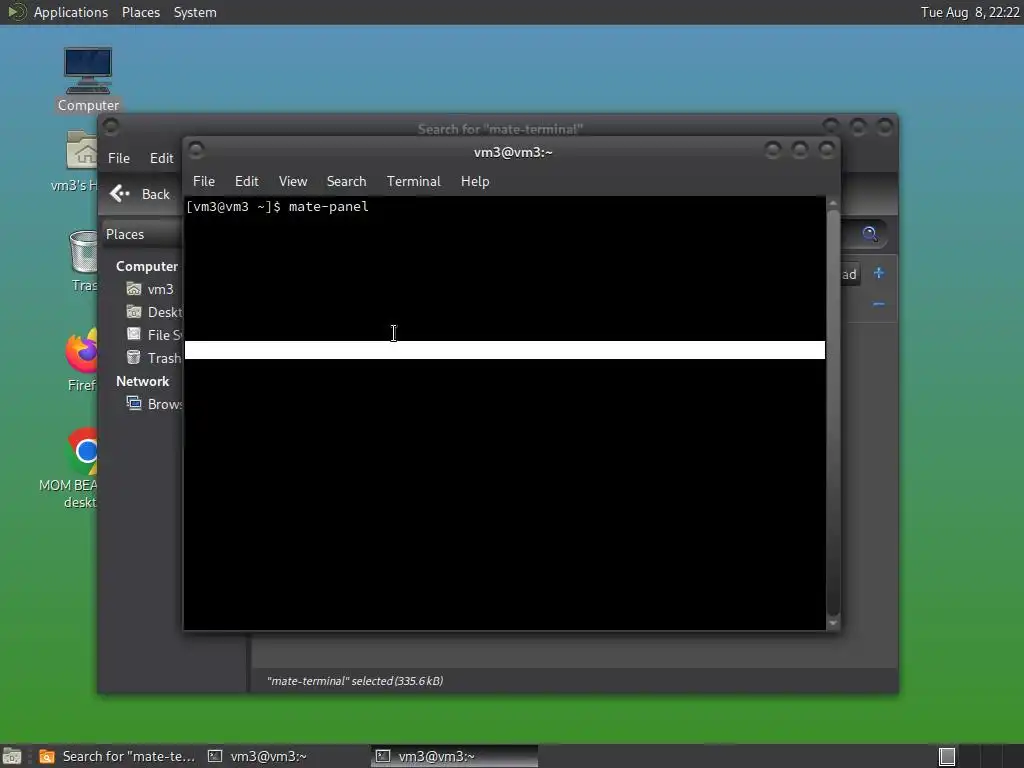
Task: Click the plus icon to add search criterion
Action: (878, 273)
